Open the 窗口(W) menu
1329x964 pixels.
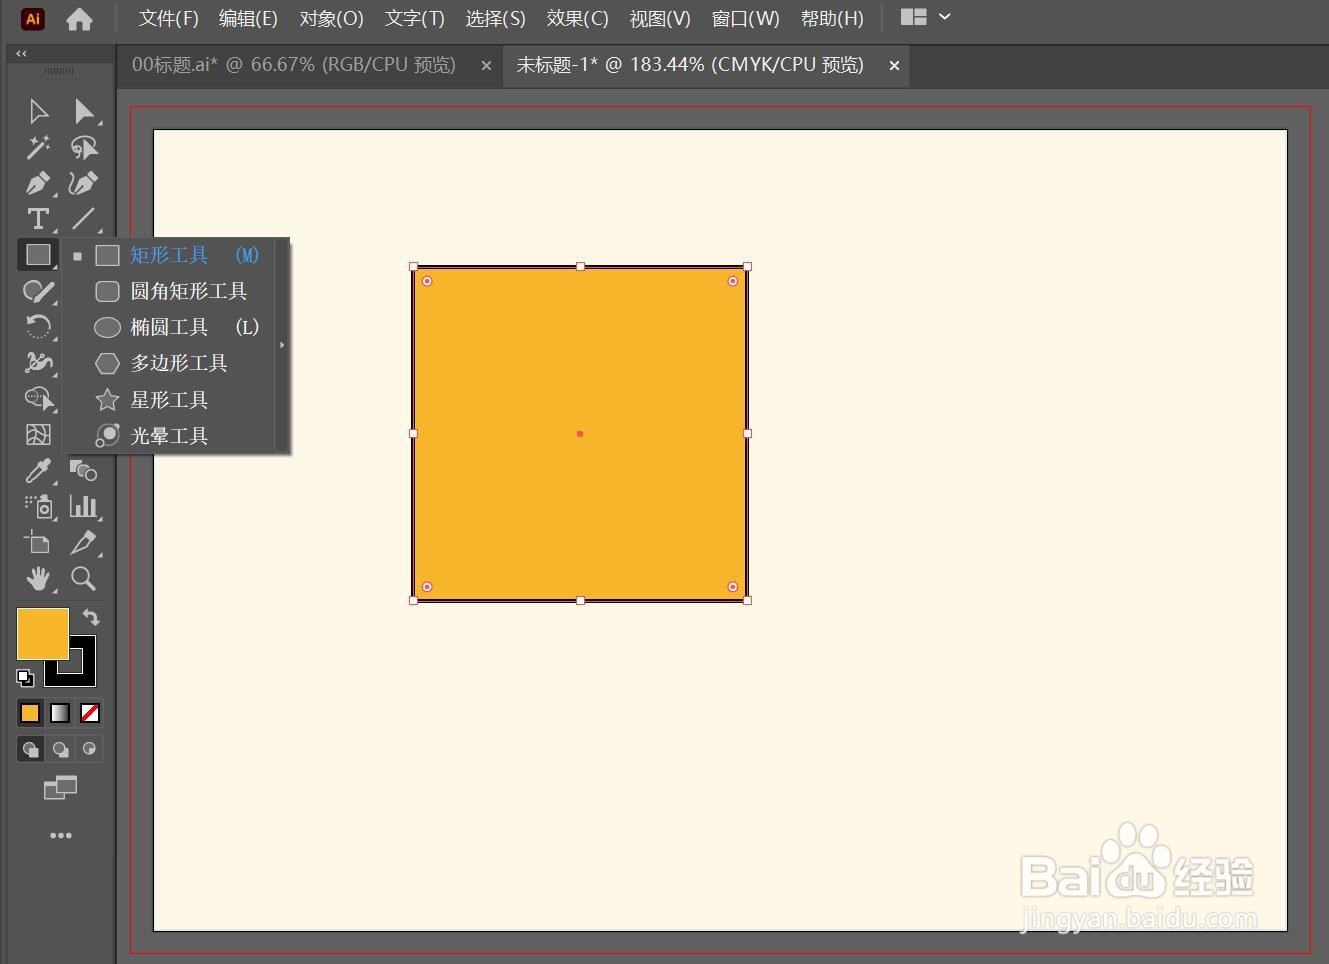745,18
